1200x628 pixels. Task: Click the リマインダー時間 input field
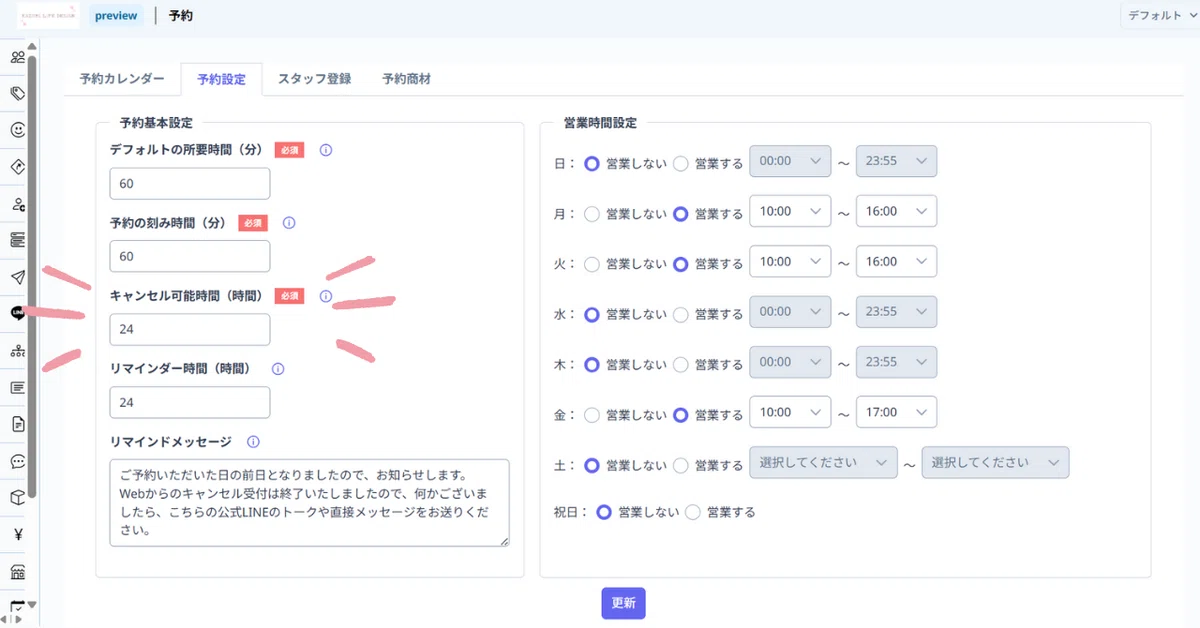coord(190,402)
